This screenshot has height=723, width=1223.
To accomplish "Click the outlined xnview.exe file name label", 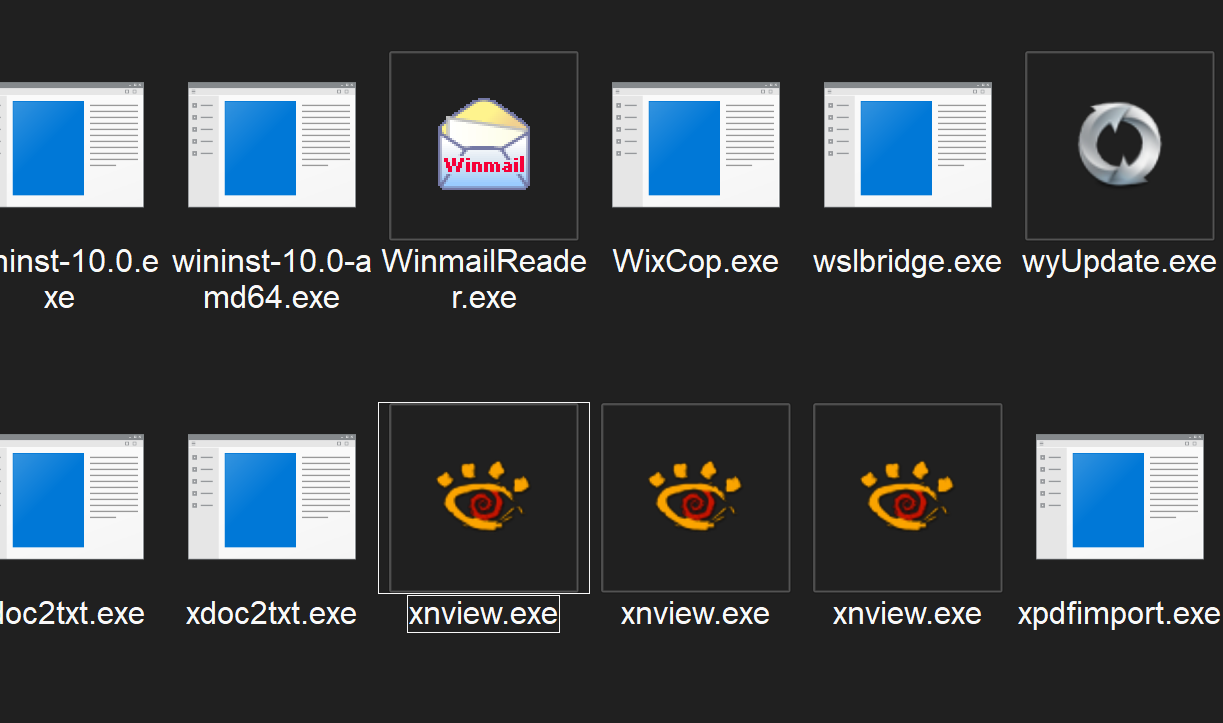I will (x=483, y=613).
